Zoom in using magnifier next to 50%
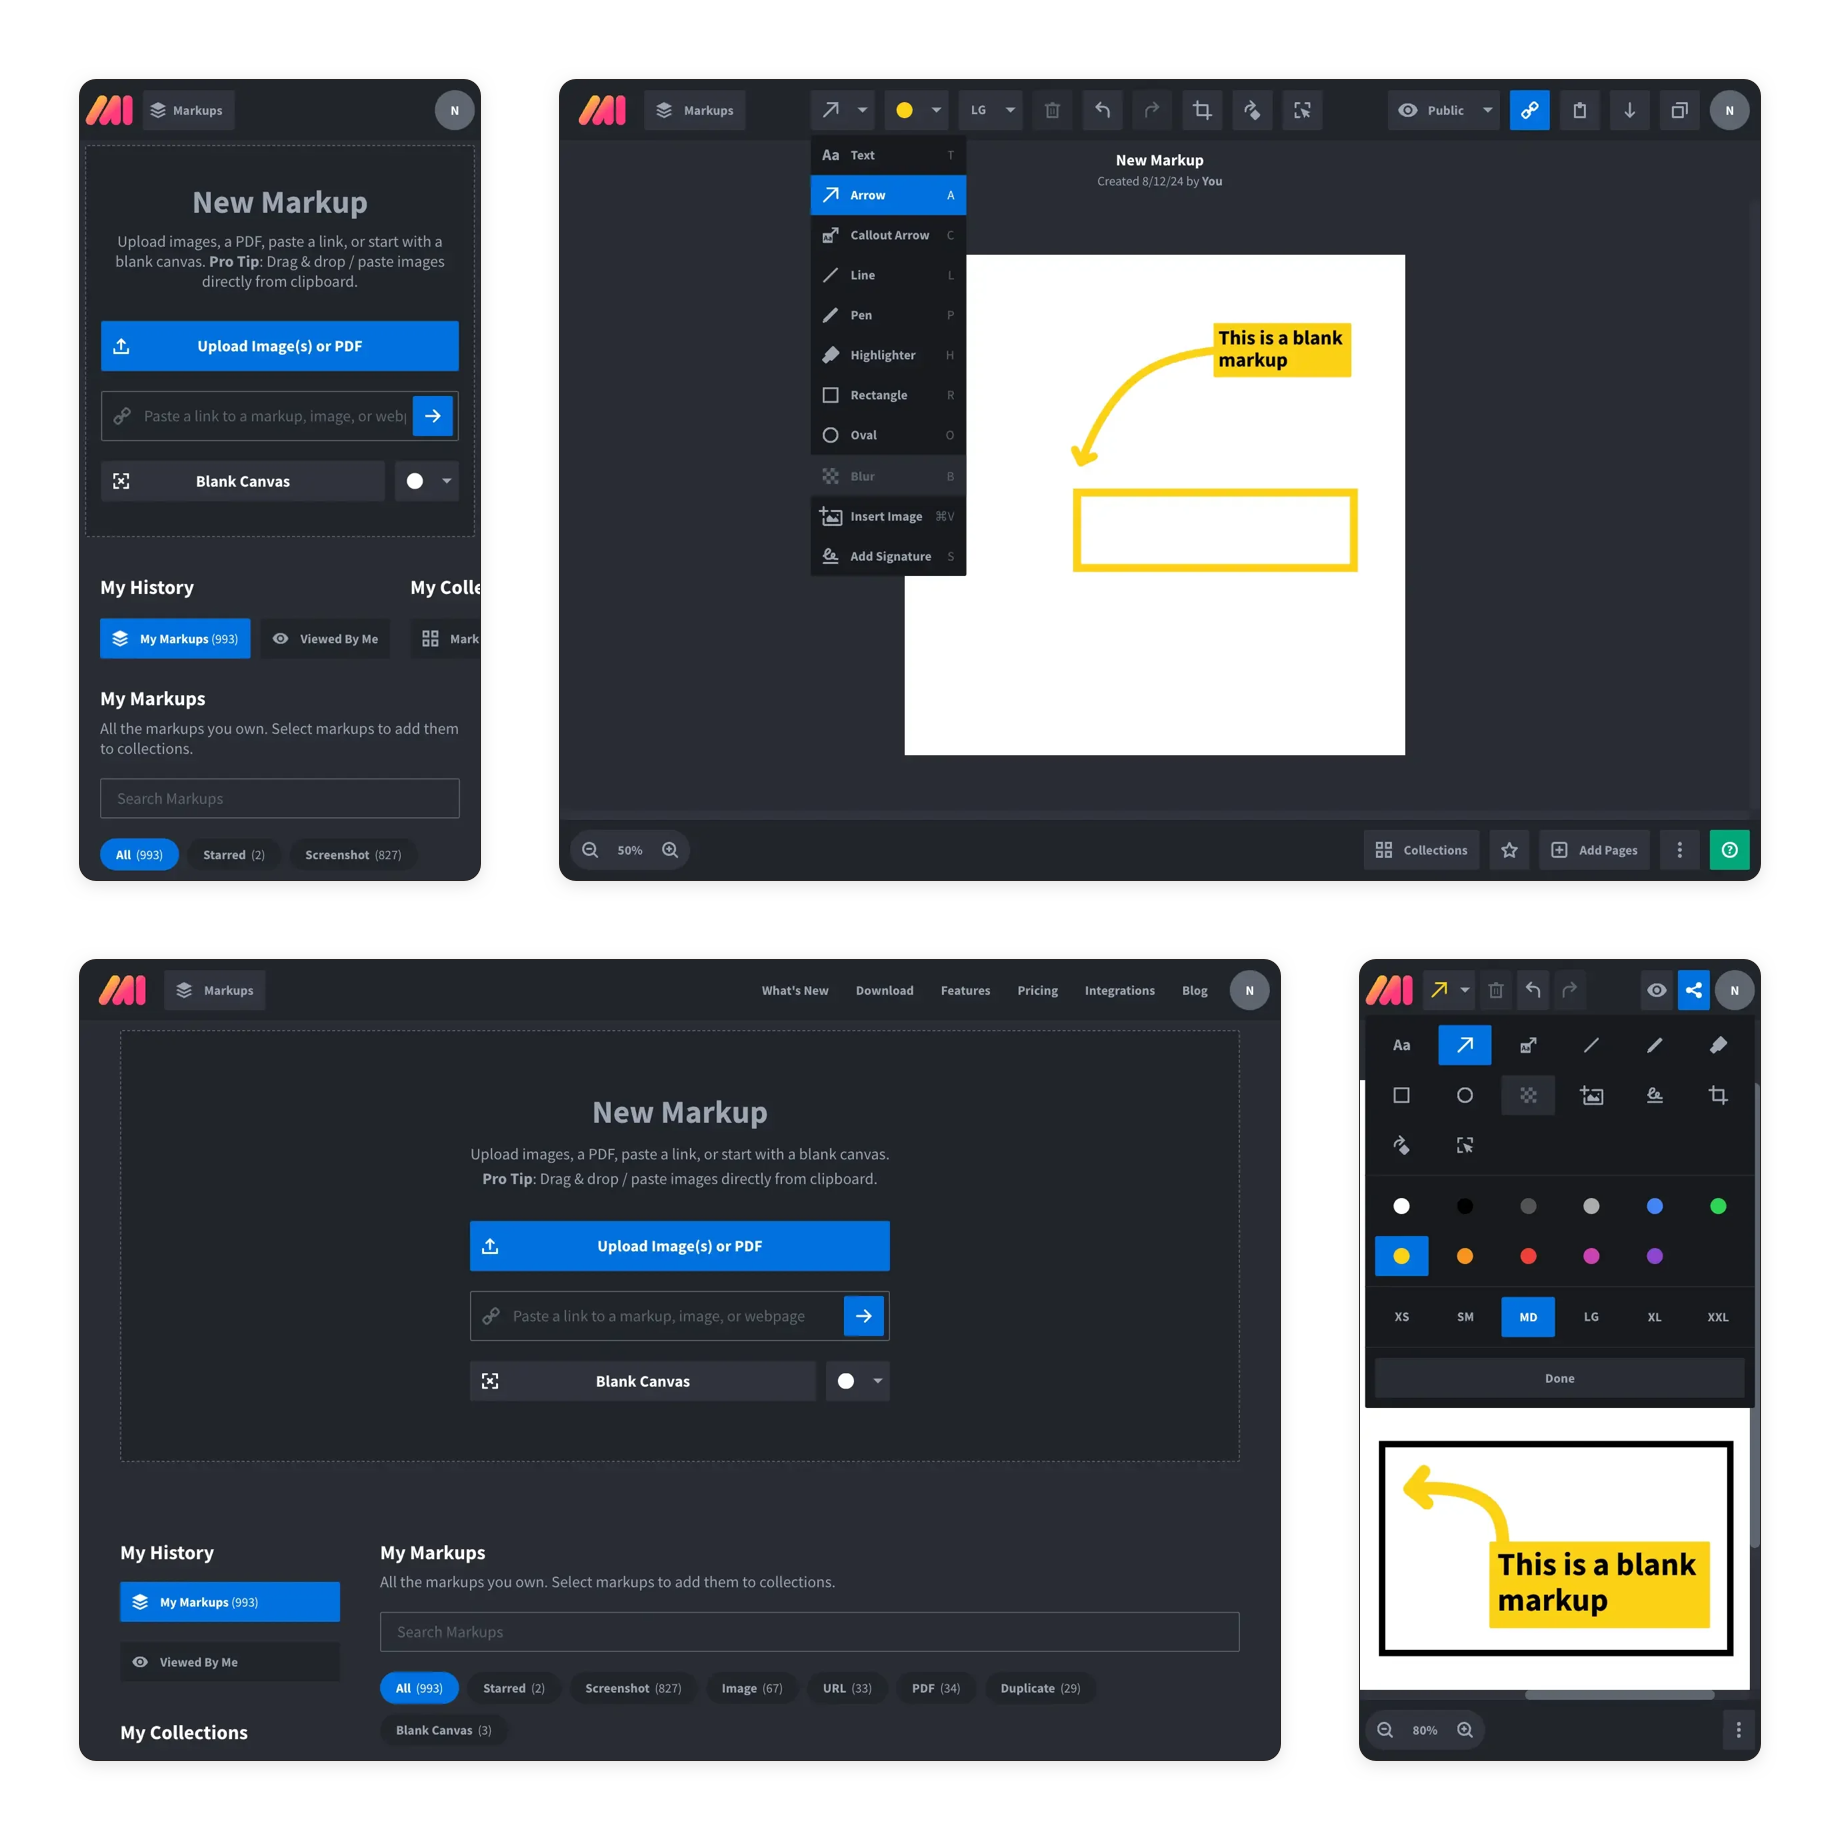Viewport: 1840px width, 1840px height. pyautogui.click(x=670, y=850)
